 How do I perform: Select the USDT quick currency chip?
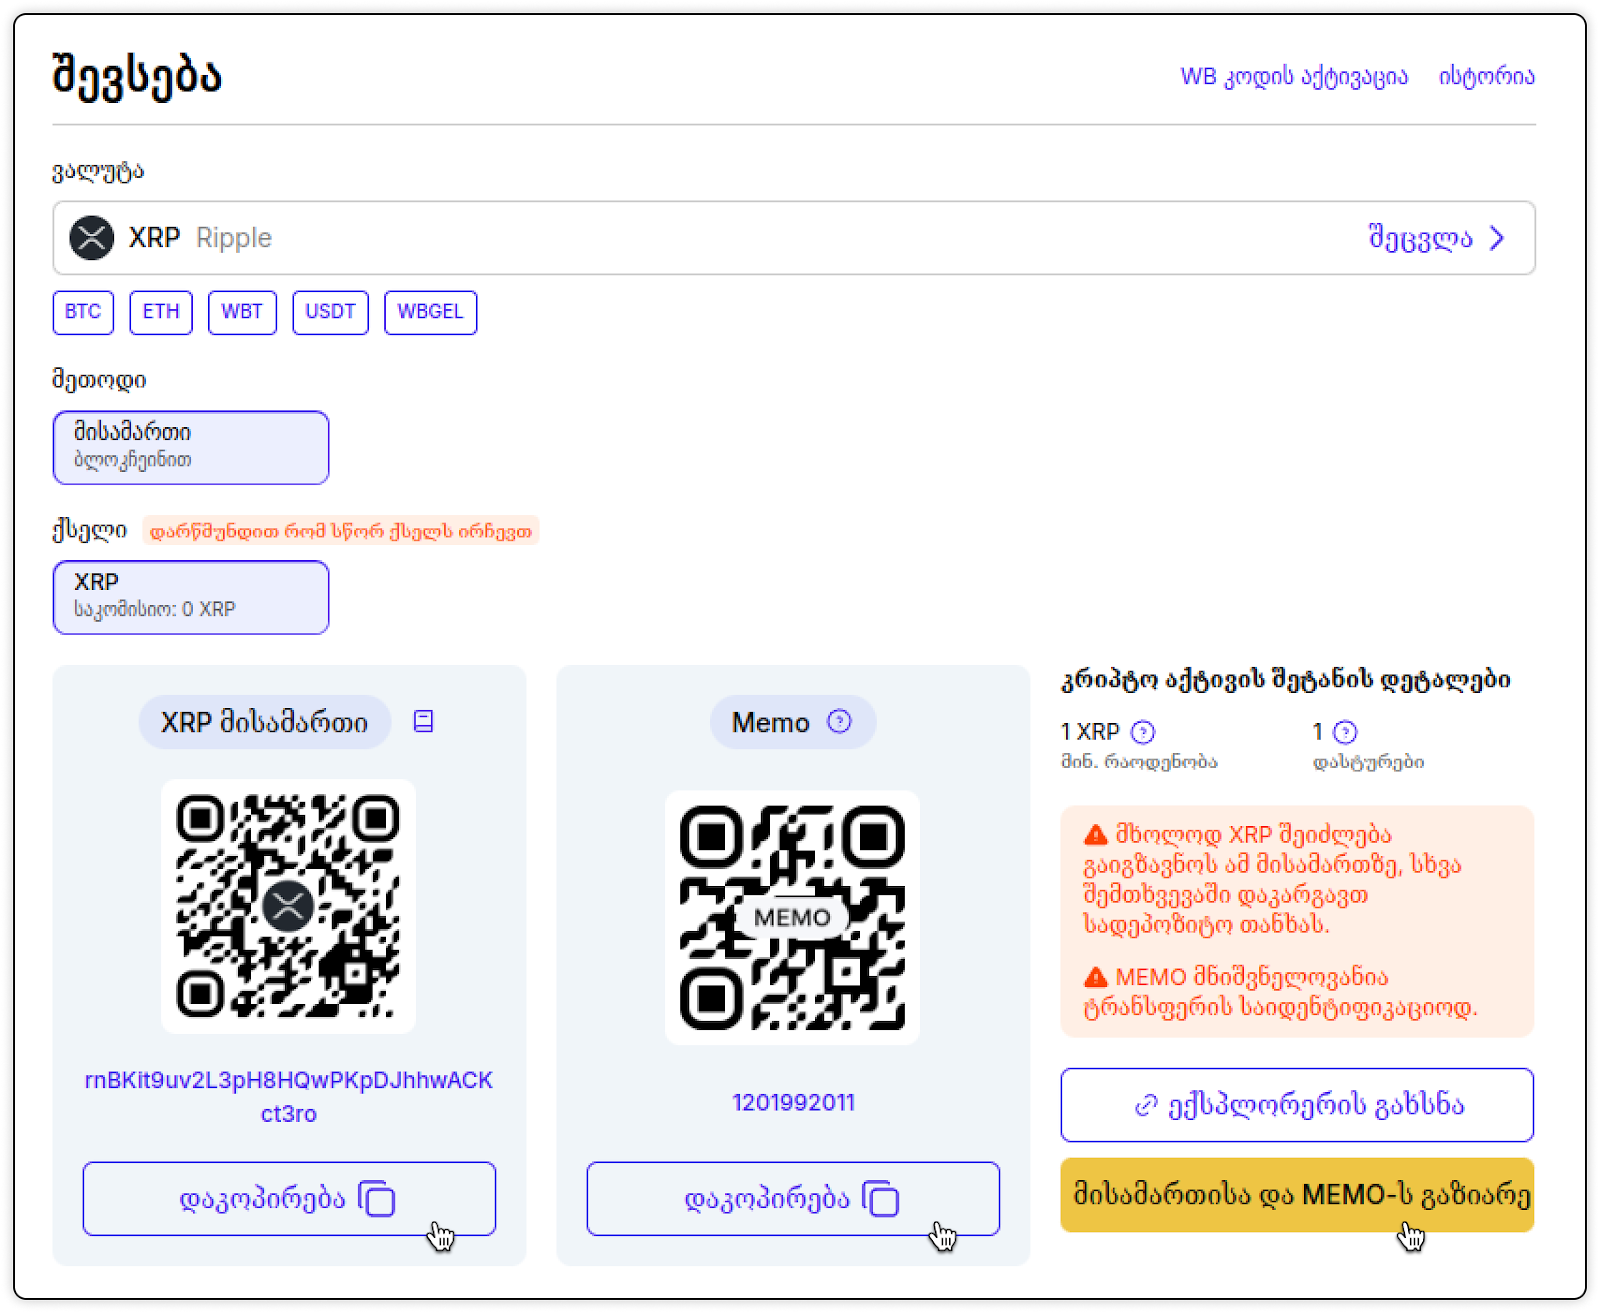[330, 312]
